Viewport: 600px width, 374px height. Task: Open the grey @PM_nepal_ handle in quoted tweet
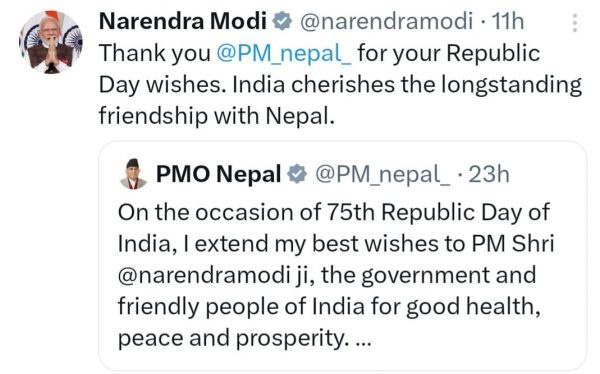tap(383, 175)
